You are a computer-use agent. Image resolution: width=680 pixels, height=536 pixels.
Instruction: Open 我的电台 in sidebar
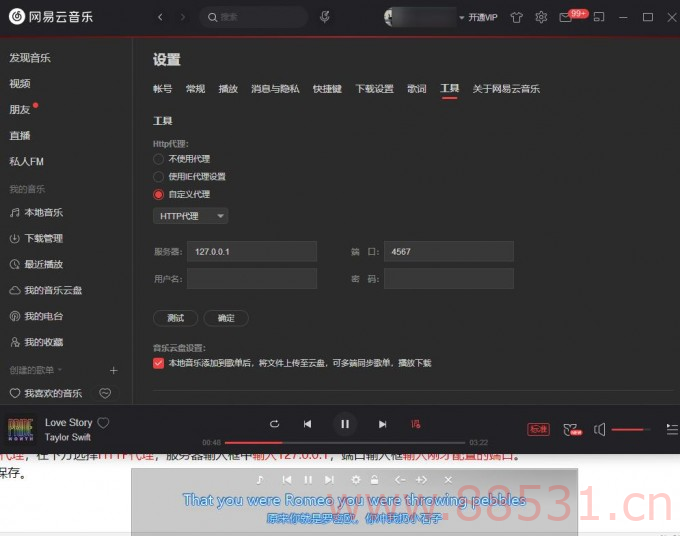36,316
